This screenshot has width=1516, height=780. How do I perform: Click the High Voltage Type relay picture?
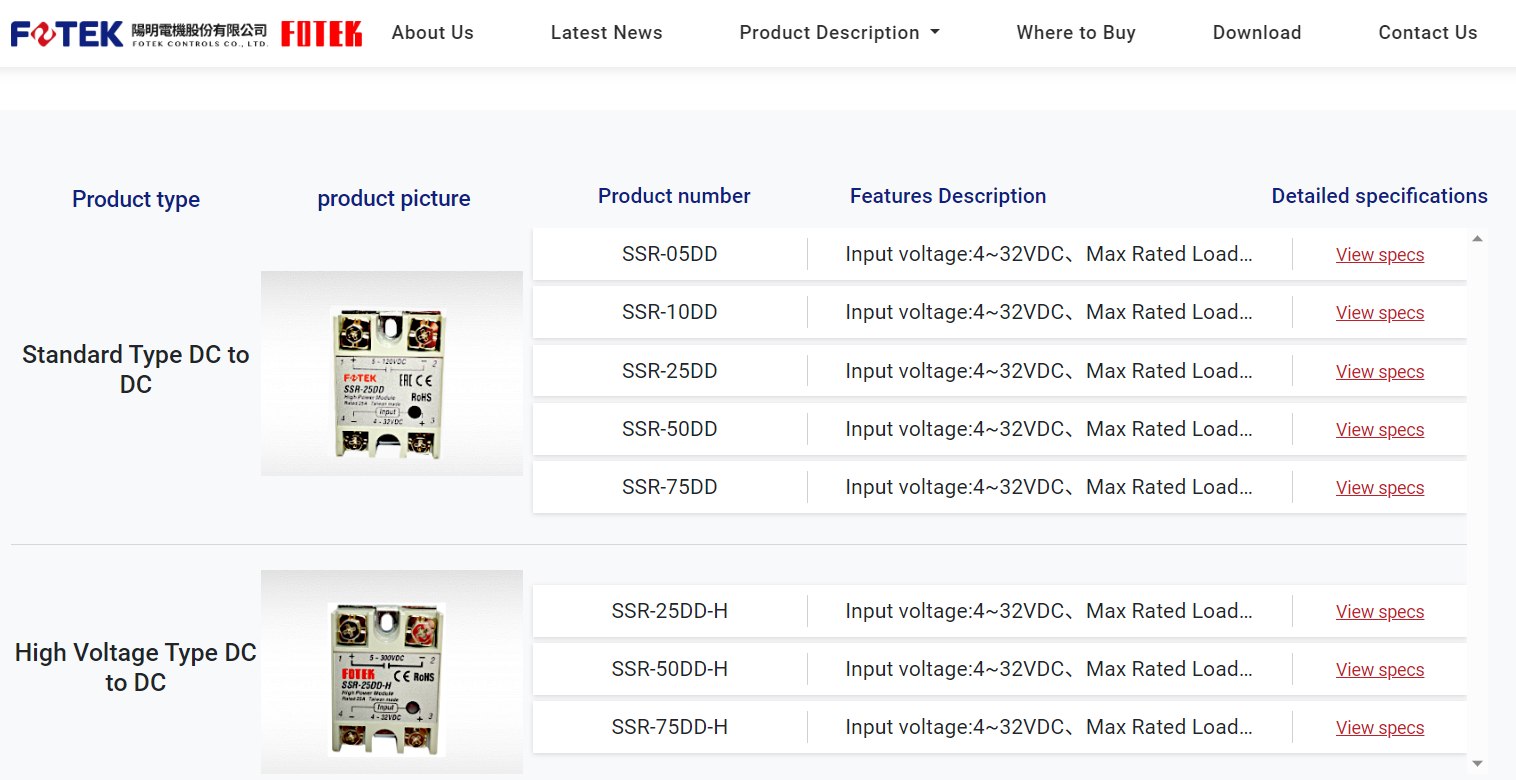[x=392, y=672]
